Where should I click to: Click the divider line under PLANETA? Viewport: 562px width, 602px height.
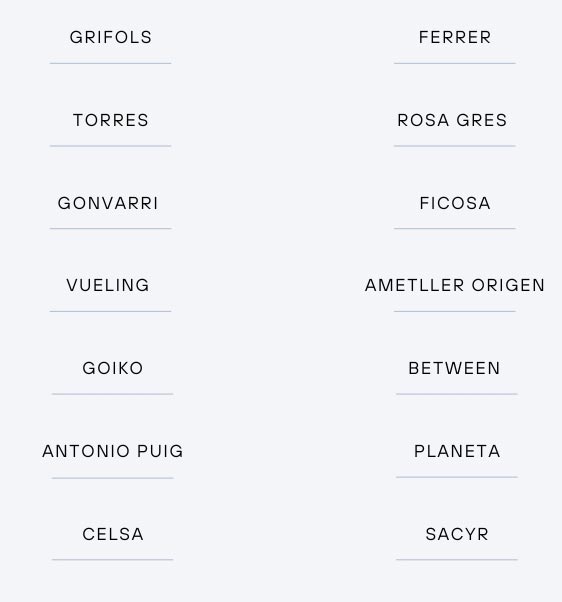457,477
